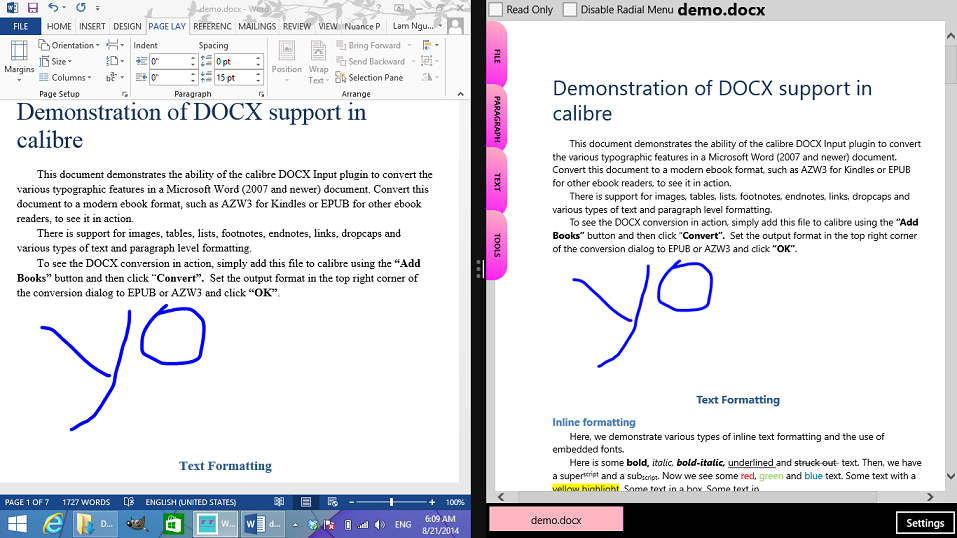Click the Spacing After stepper arrows
Screen dimensions: 957x538
tap(258, 78)
